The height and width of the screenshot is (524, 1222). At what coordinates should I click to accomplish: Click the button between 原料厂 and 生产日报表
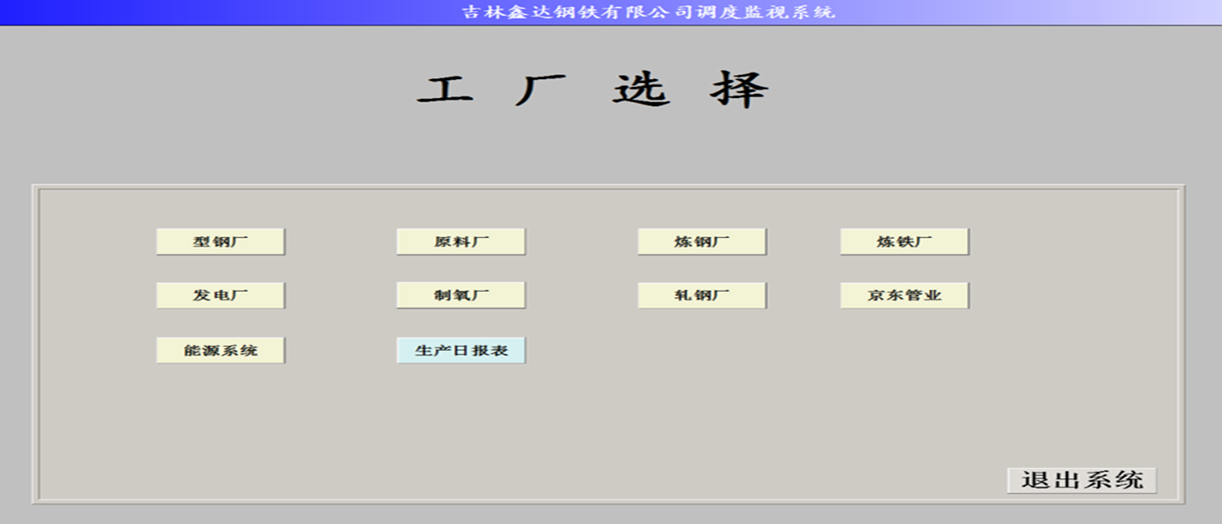[461, 296]
